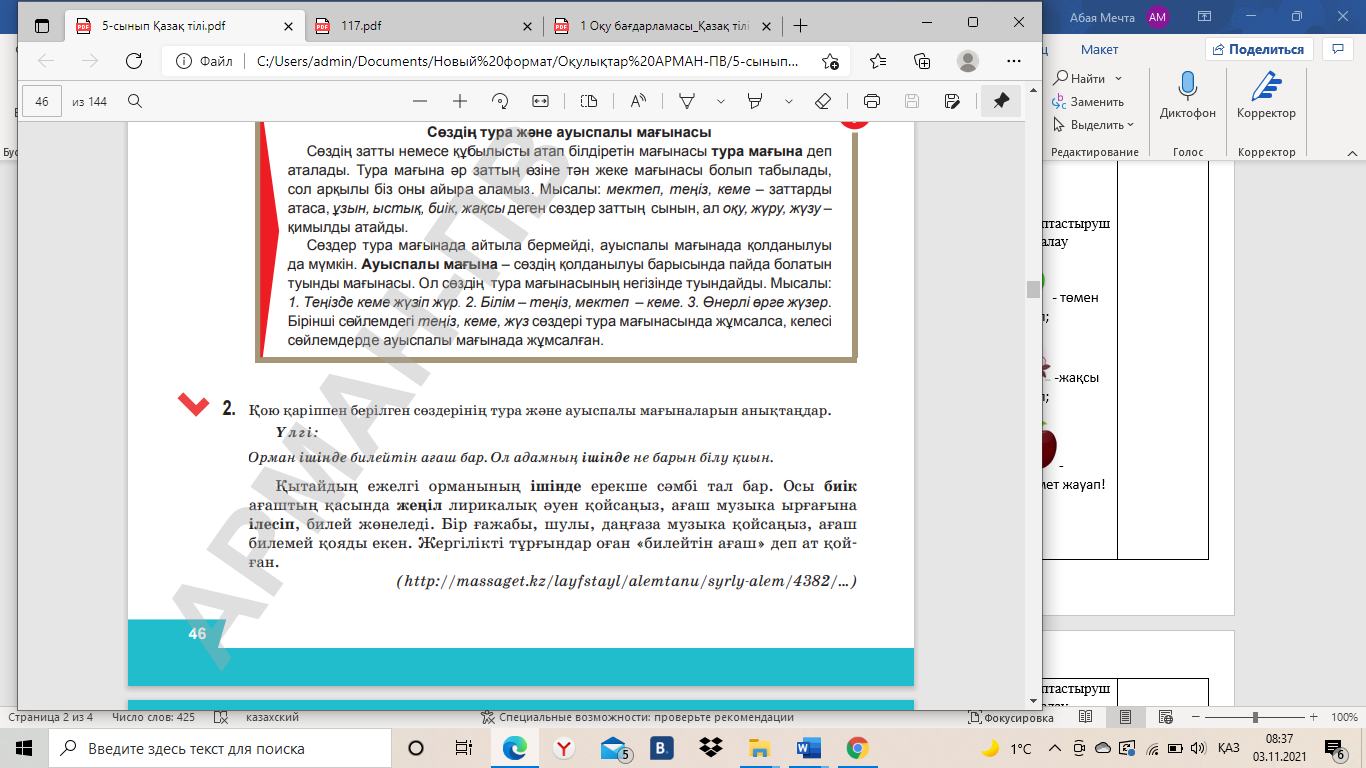Open Word zoom level 100% dialog
This screenshot has height=768, width=1366.
click(1343, 717)
